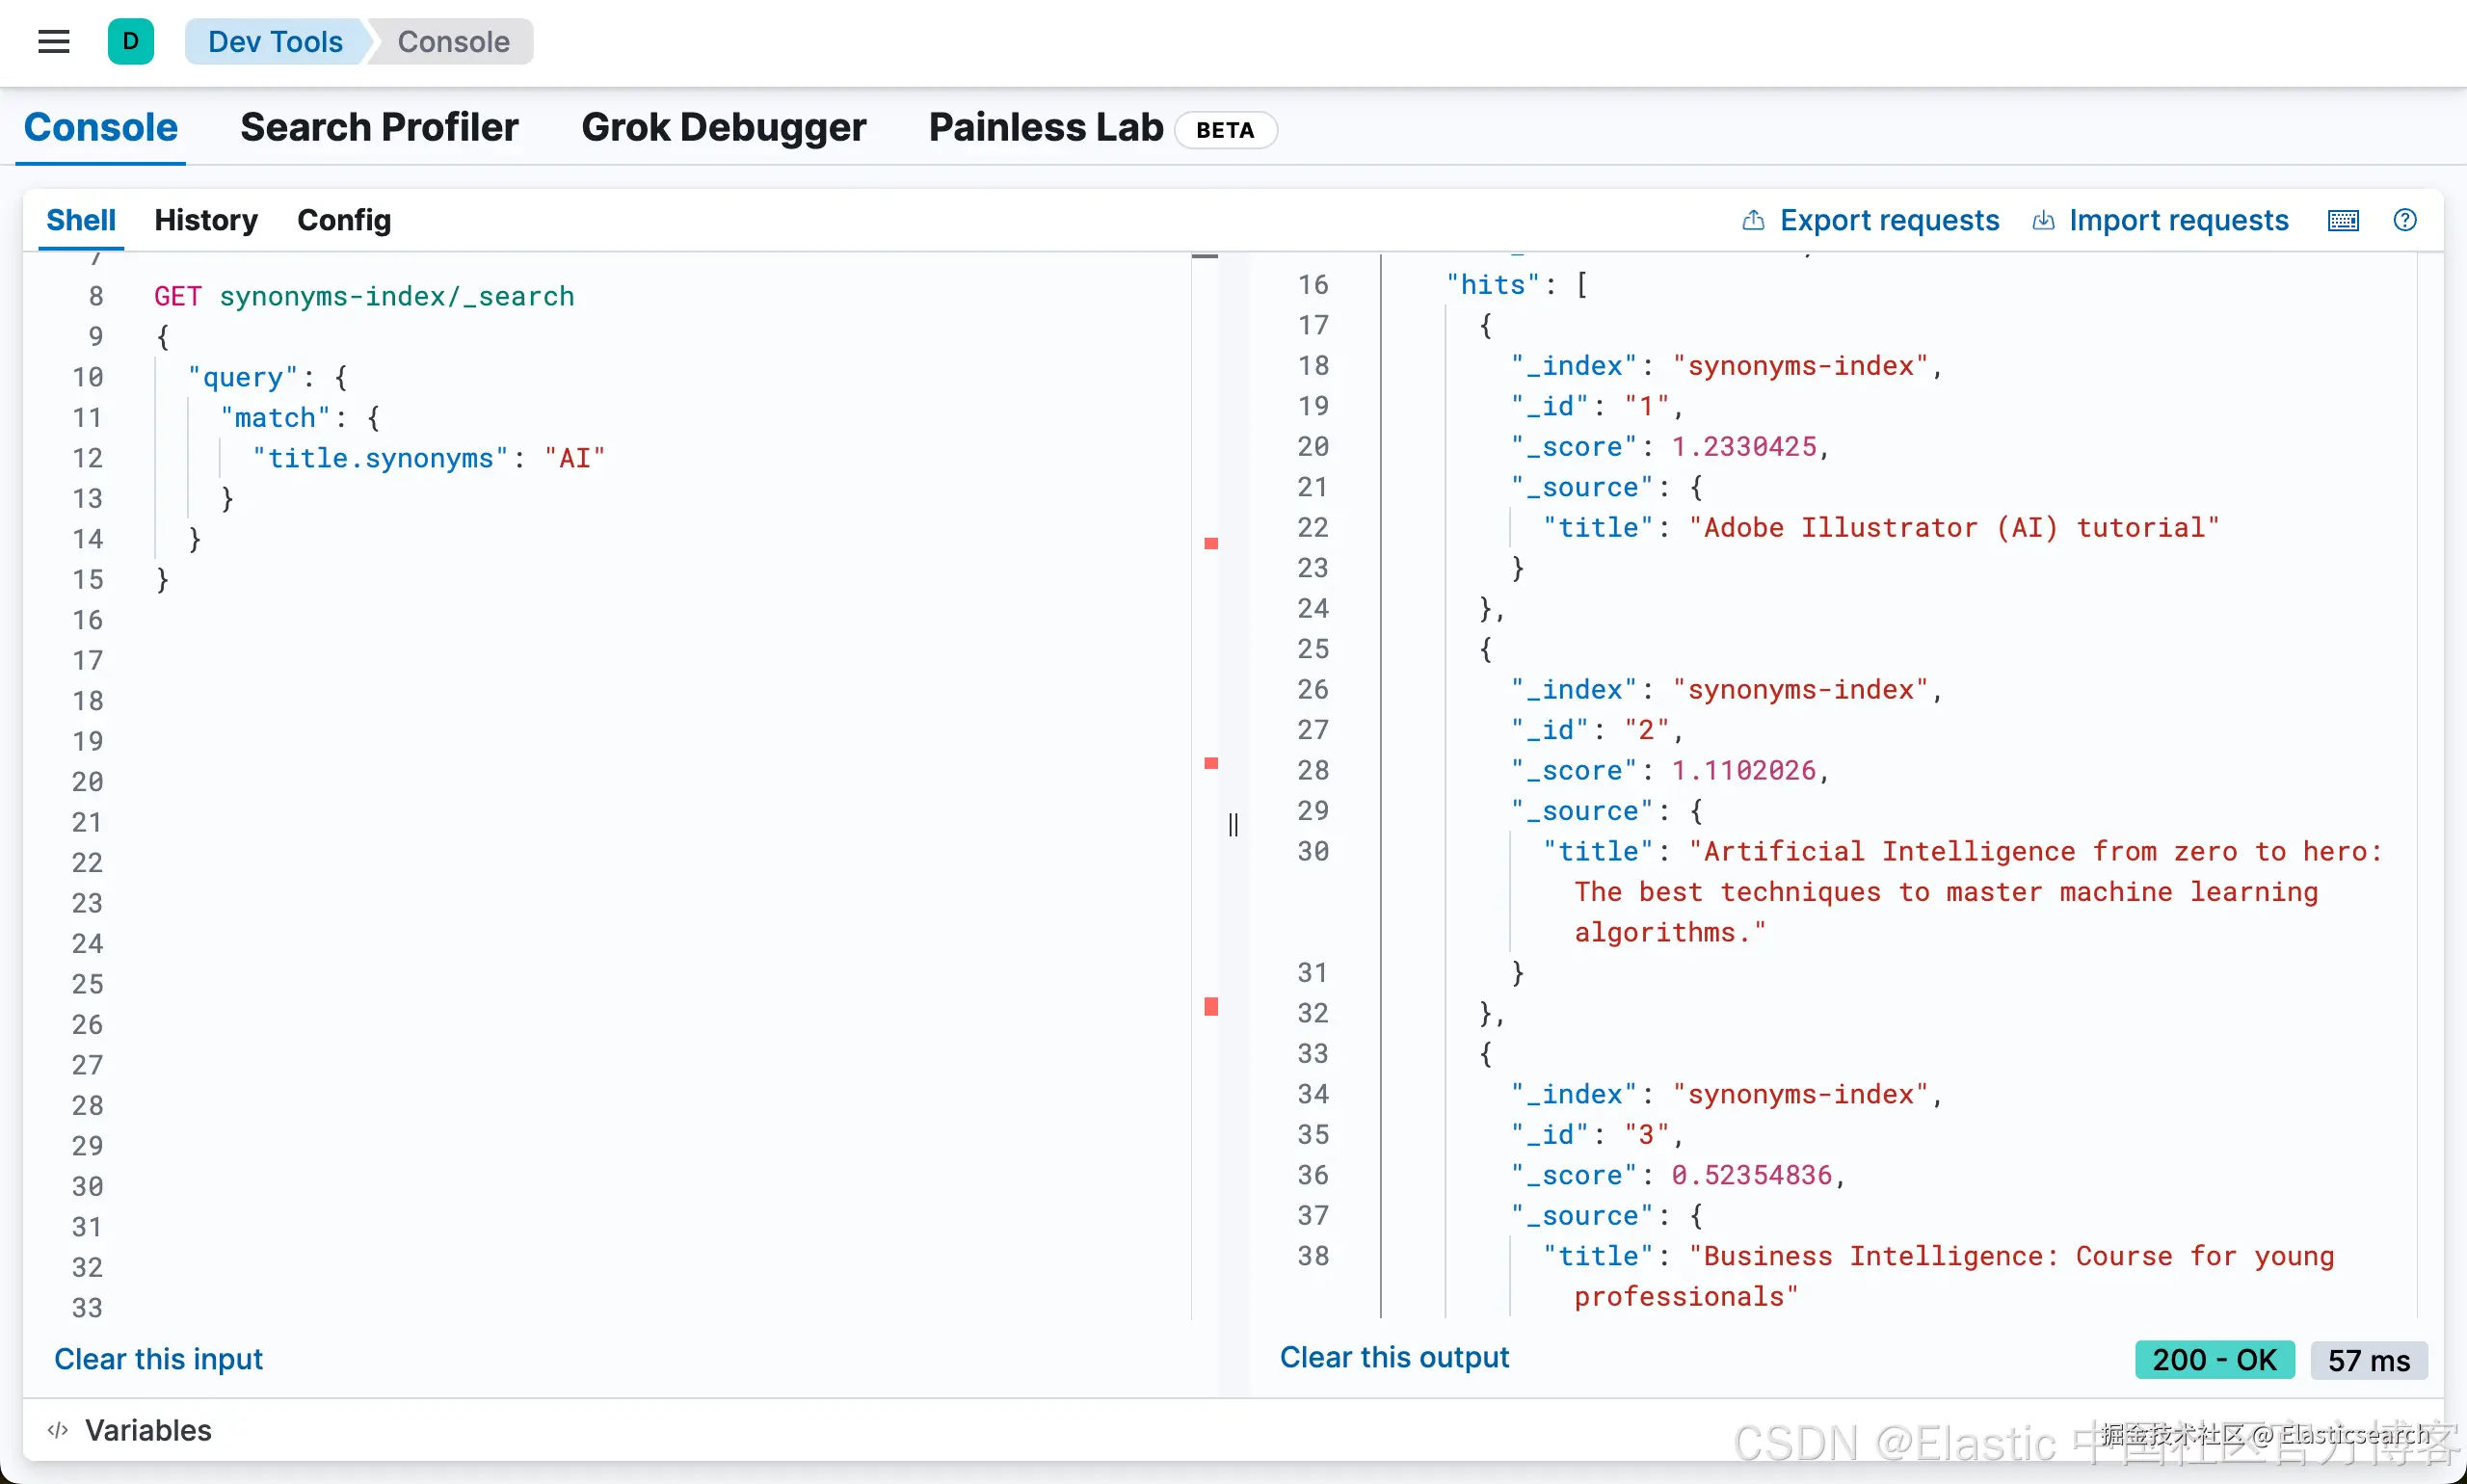Open the keyboard shortcuts icon
The height and width of the screenshot is (1484, 2467).
2343,220
